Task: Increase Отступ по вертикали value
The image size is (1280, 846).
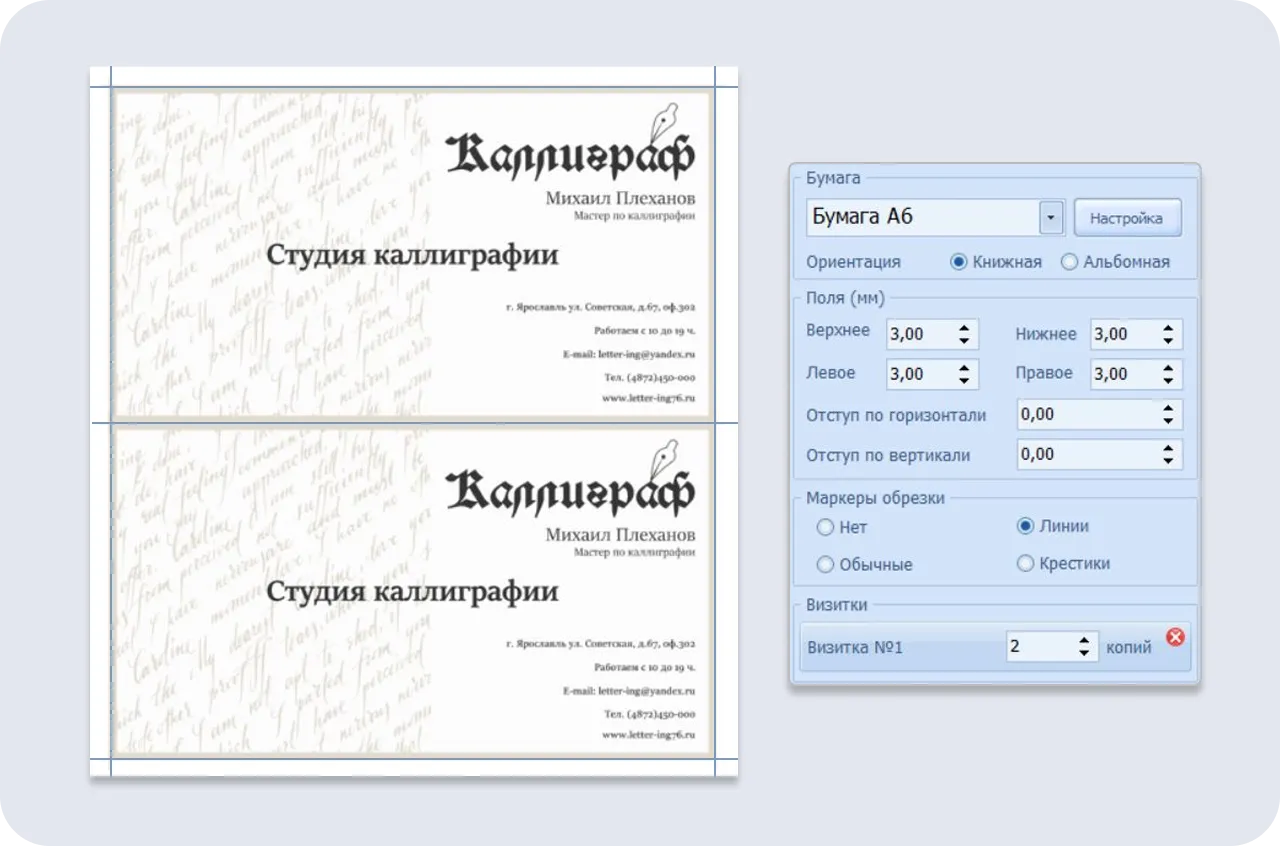Action: pyautogui.click(x=1168, y=447)
